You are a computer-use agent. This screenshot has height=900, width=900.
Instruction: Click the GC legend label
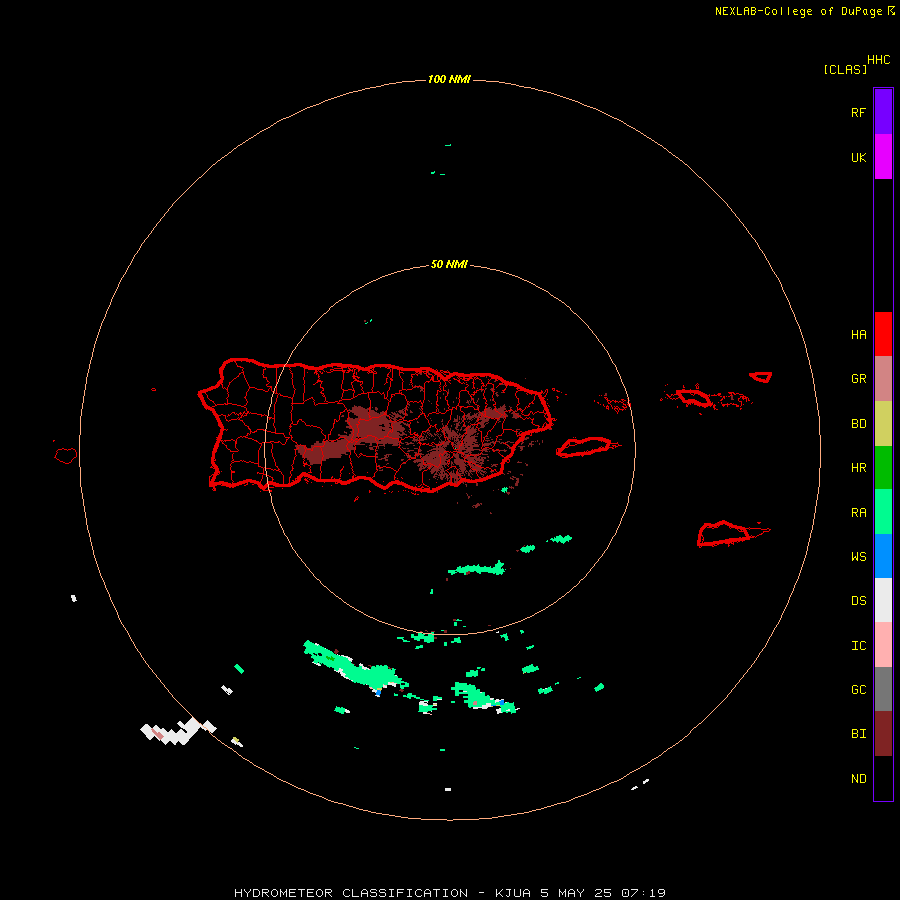858,690
